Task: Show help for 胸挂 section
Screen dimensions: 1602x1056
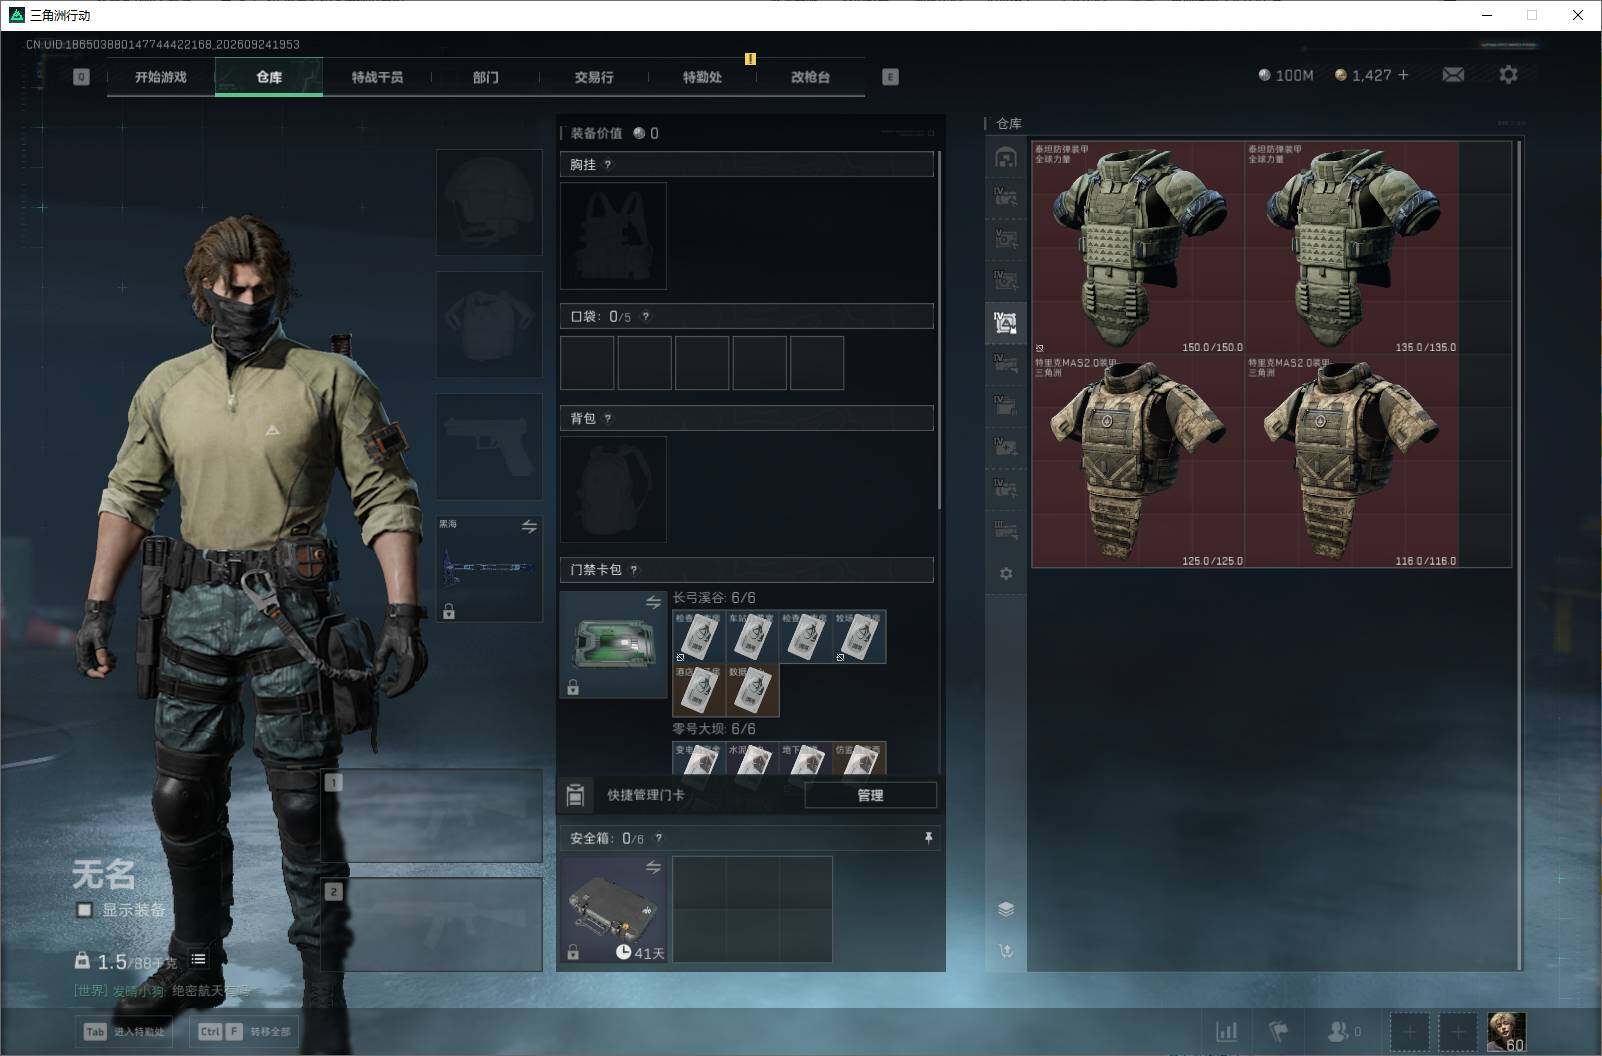Action: point(608,165)
